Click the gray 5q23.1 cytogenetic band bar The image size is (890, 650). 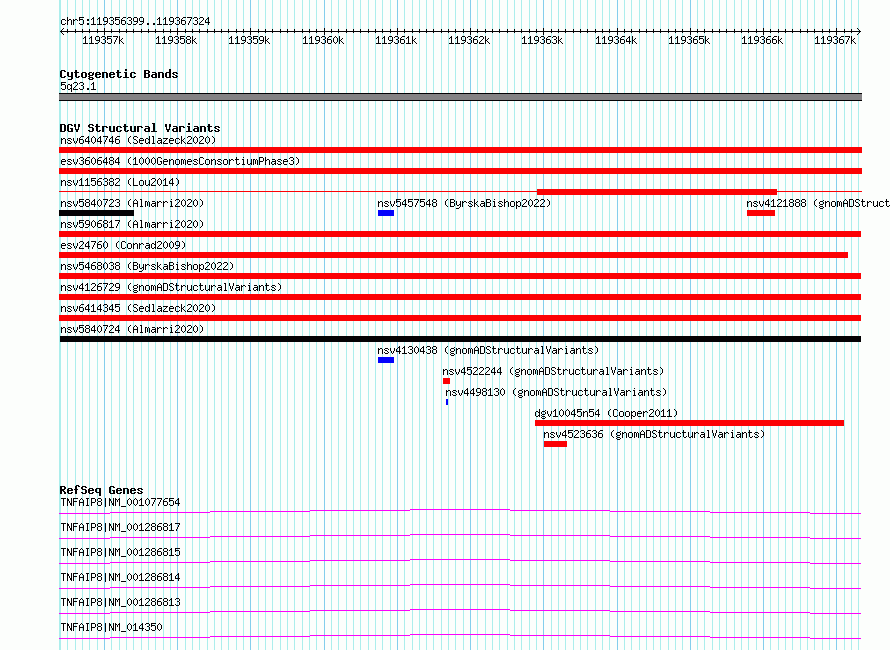460,97
